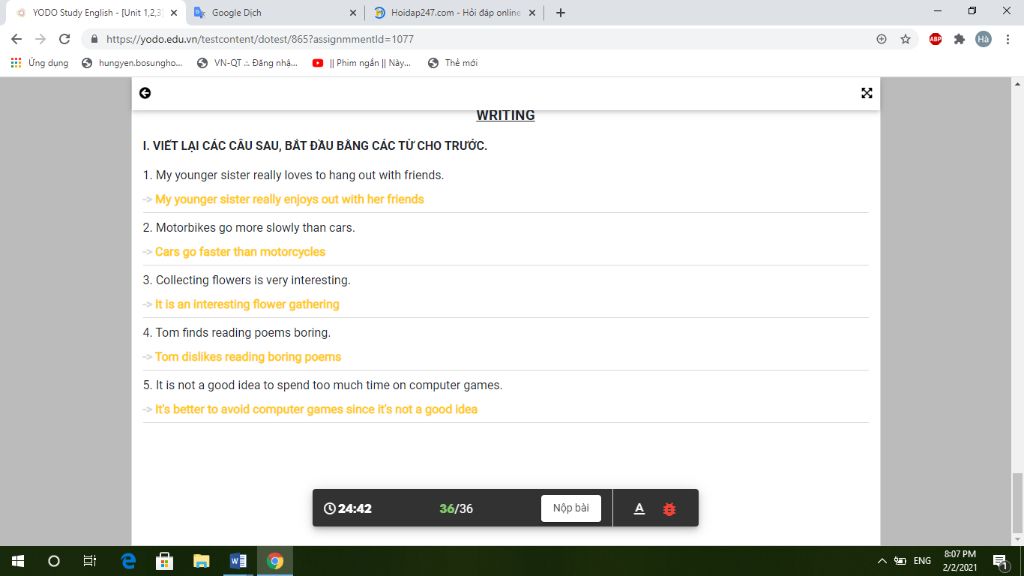Open the text formatting A icon
1024x576 pixels.
click(x=639, y=508)
